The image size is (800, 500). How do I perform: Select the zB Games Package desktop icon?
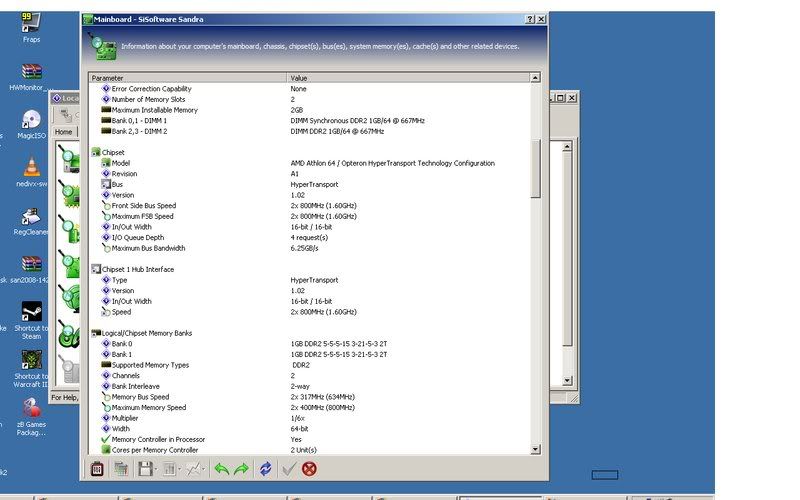click(x=31, y=417)
